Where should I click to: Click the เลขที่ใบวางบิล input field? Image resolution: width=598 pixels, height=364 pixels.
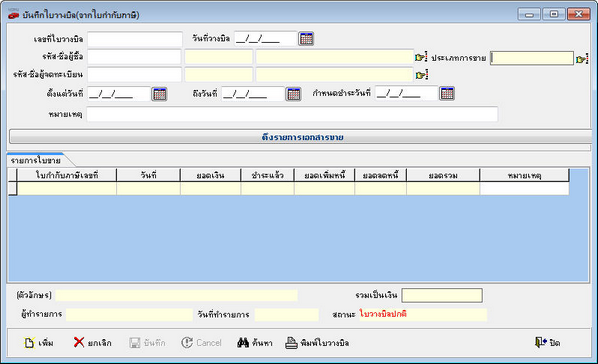135,39
